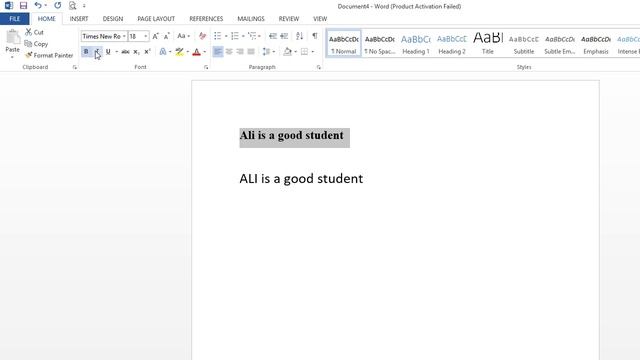This screenshot has width=640, height=360.
Task: Apply yellow text highlight color
Action: (180, 52)
